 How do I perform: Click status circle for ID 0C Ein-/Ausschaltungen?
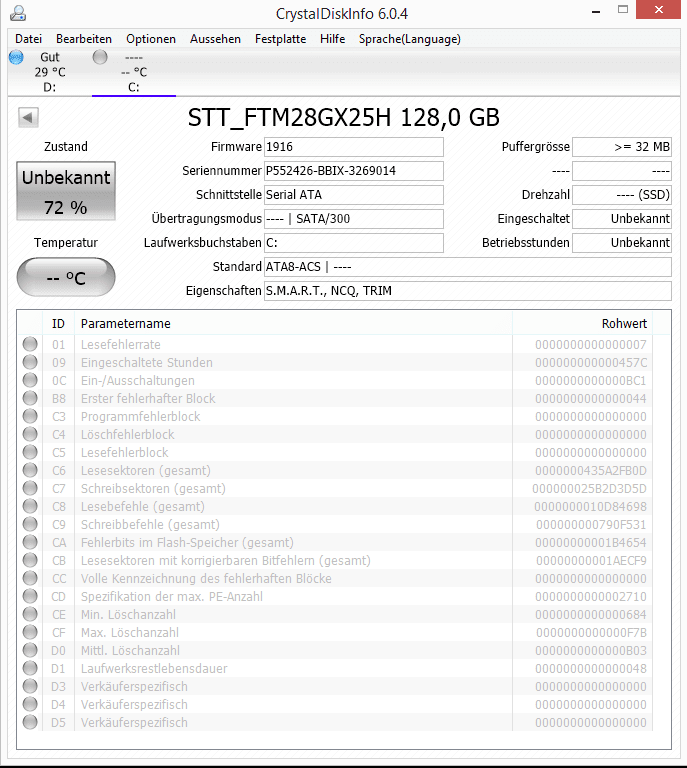(x=30, y=380)
